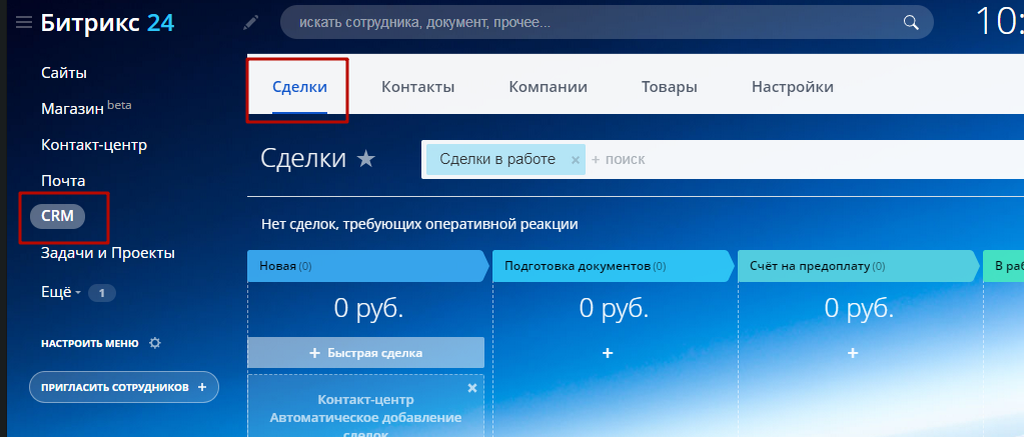1024x437 pixels.
Task: Remove the 'Сделки в работе' filter chip
Action: [x=575, y=160]
